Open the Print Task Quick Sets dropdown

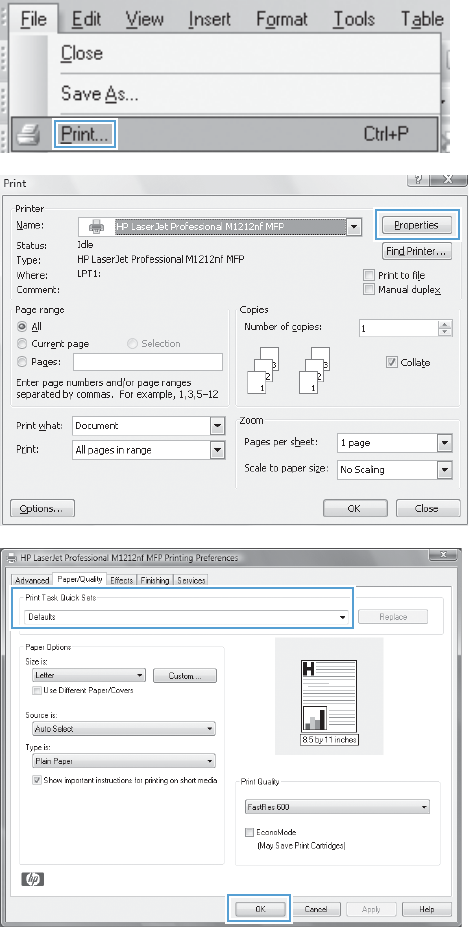186,617
